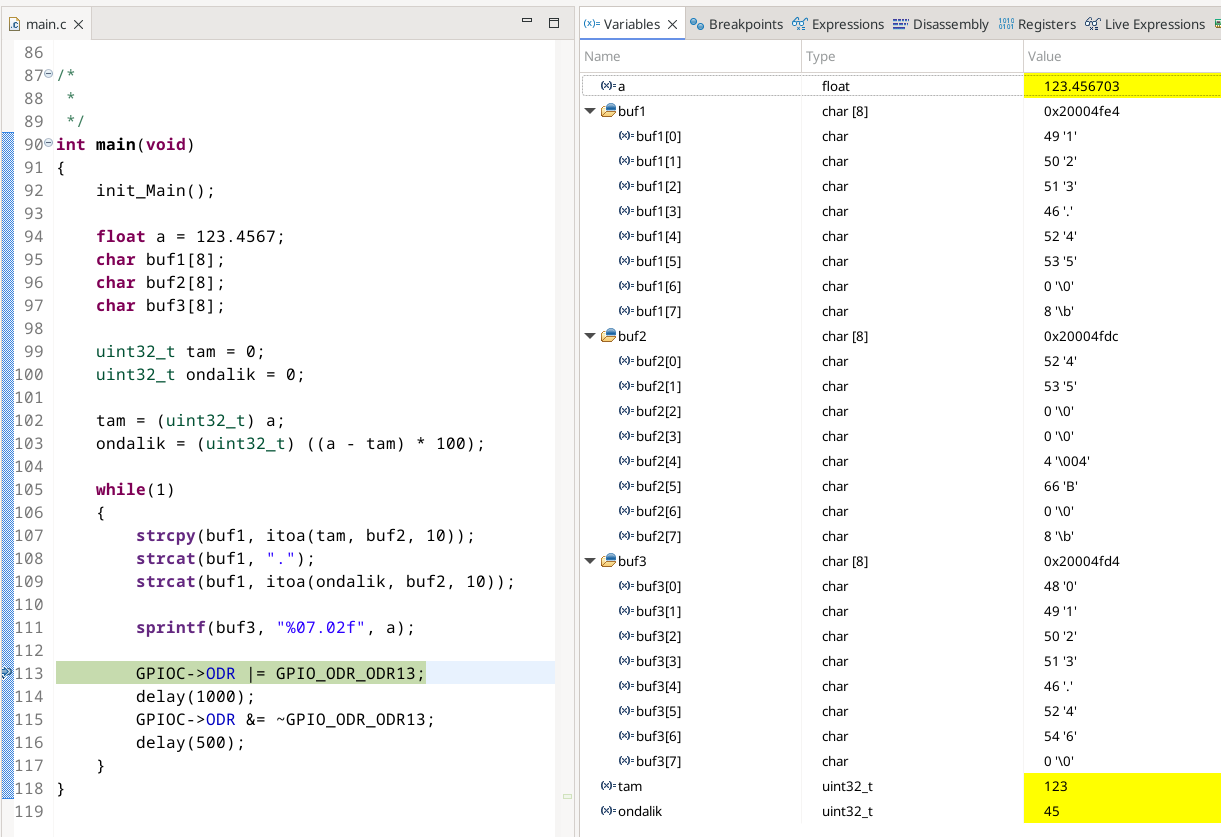Click the 'float a = 123.4567' line
1221x837 pixels.
[x=190, y=236]
